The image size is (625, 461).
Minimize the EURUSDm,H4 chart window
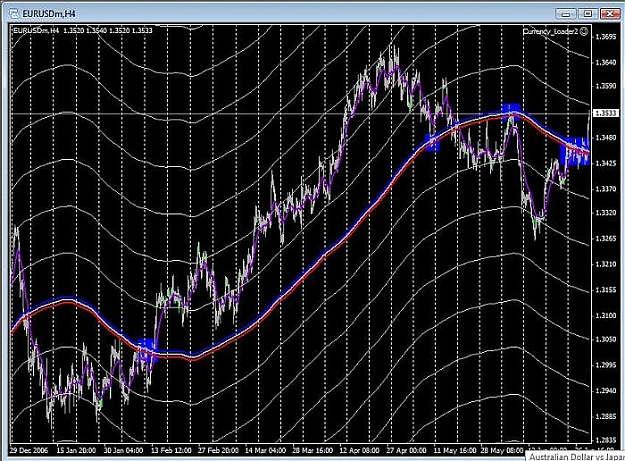click(566, 14)
